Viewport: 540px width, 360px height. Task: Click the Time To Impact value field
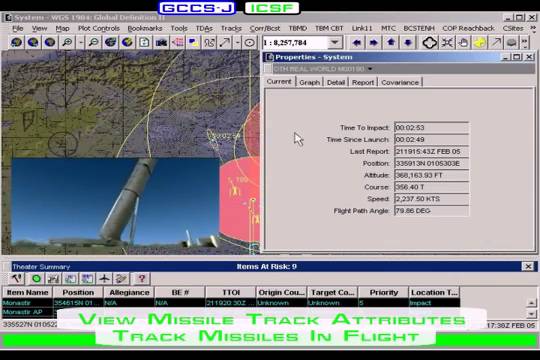click(x=431, y=127)
